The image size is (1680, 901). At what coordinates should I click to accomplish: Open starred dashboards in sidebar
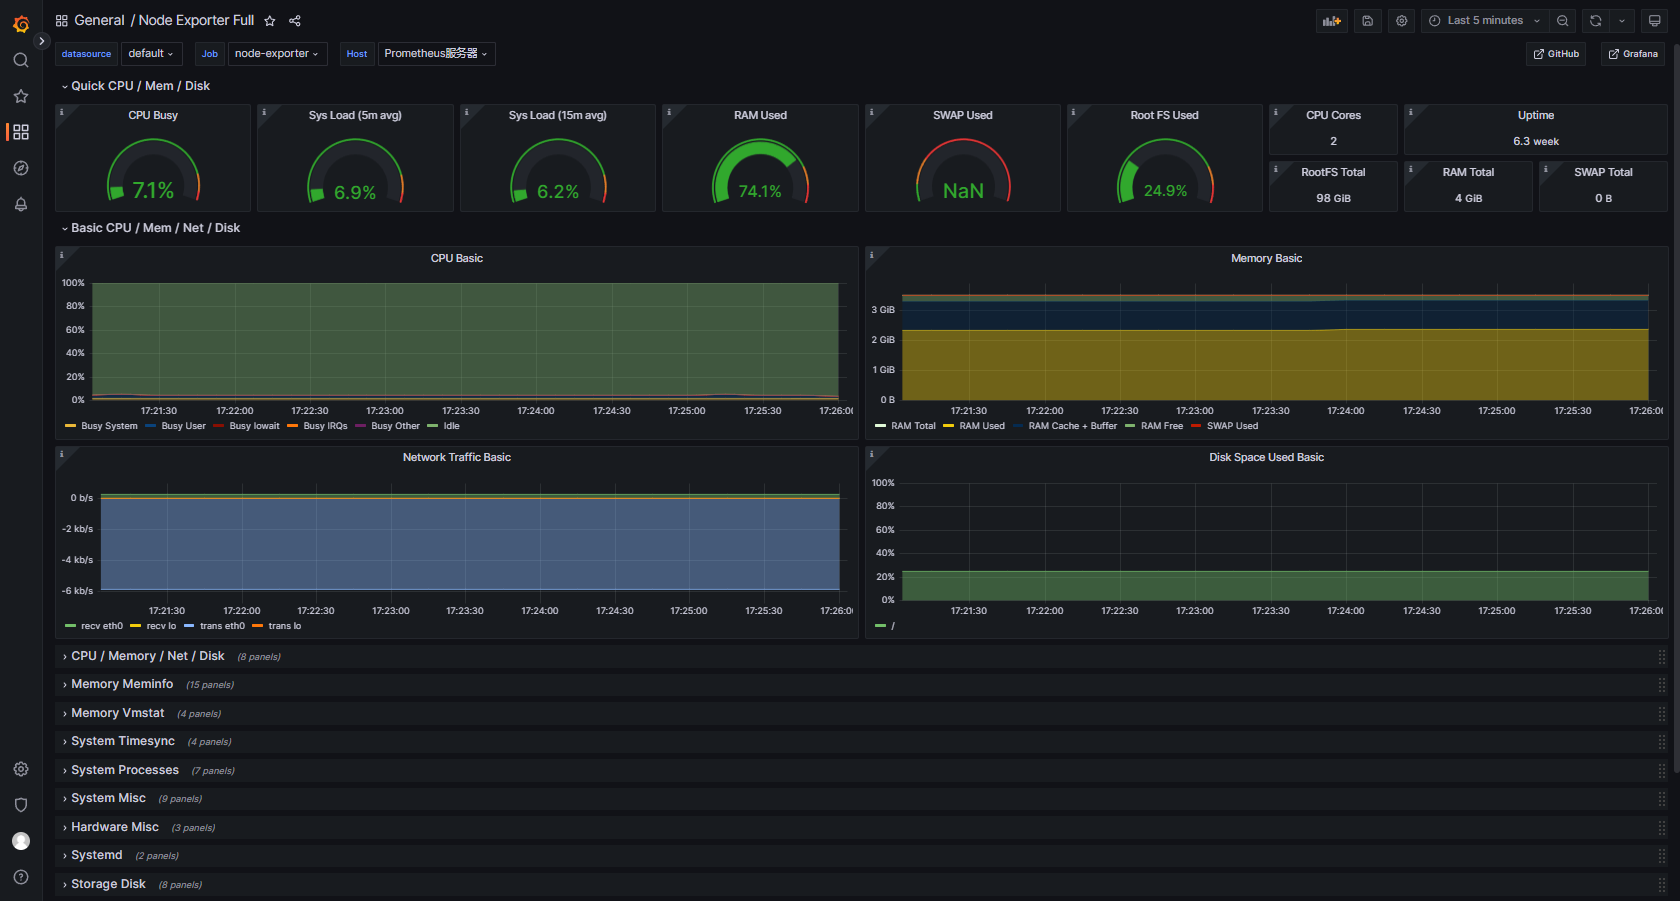(x=21, y=96)
